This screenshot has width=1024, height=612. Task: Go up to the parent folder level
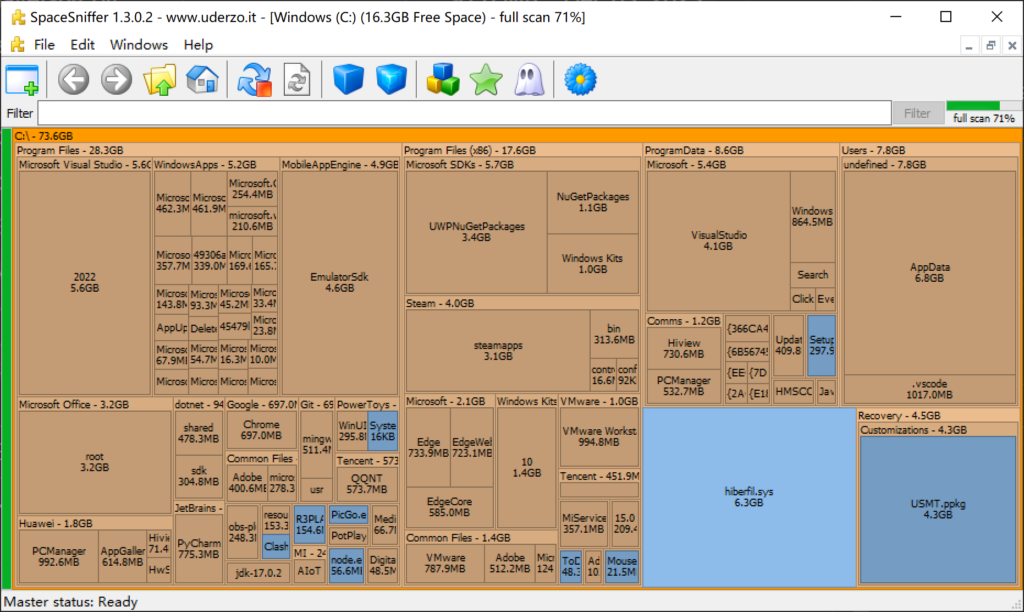[x=159, y=80]
